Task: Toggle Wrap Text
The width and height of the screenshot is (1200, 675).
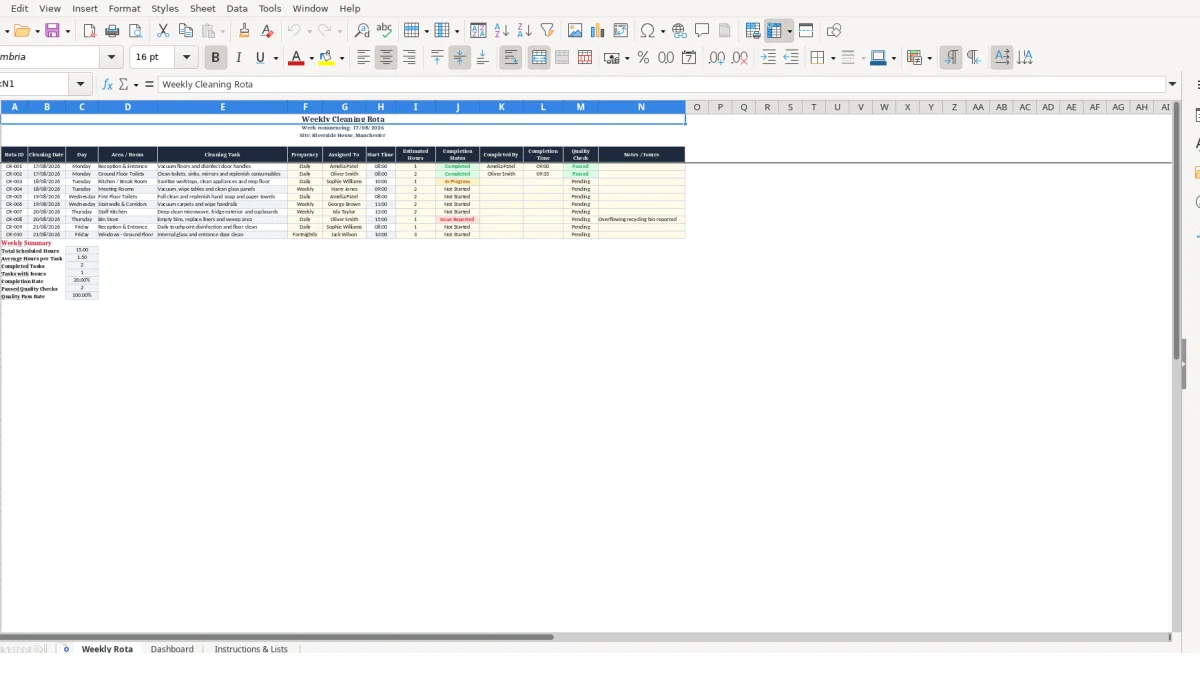Action: (x=511, y=58)
